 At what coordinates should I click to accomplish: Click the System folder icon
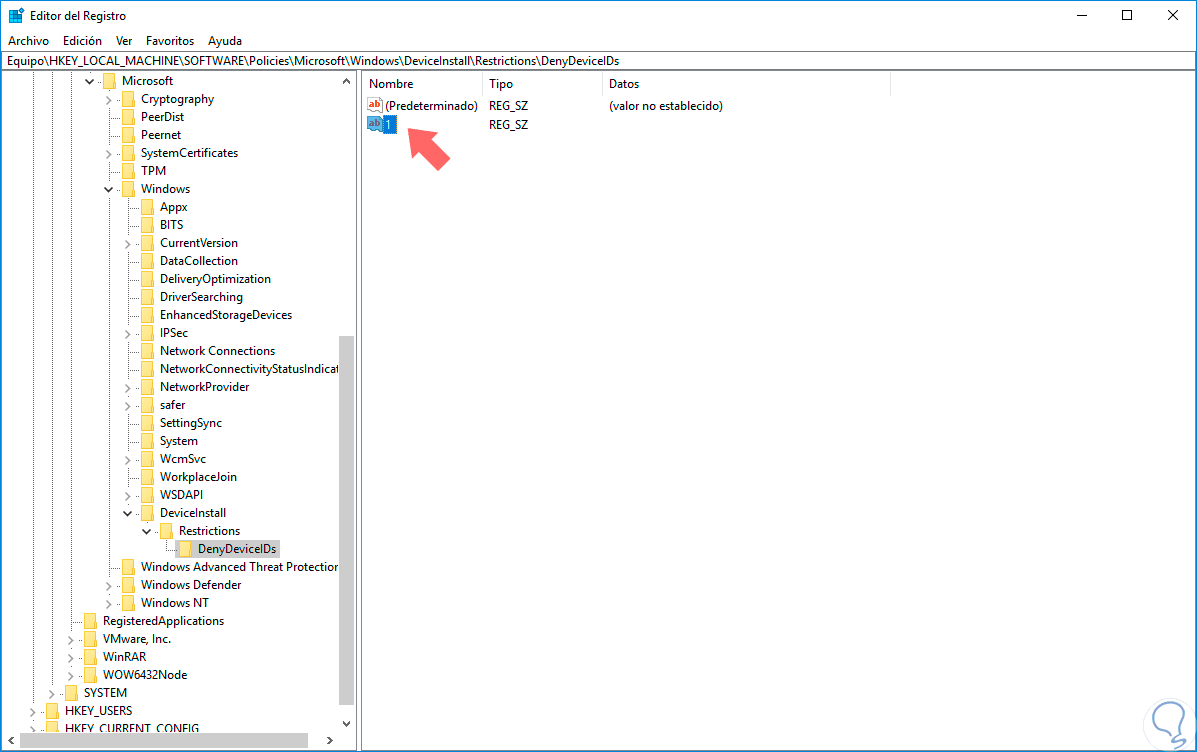point(147,441)
